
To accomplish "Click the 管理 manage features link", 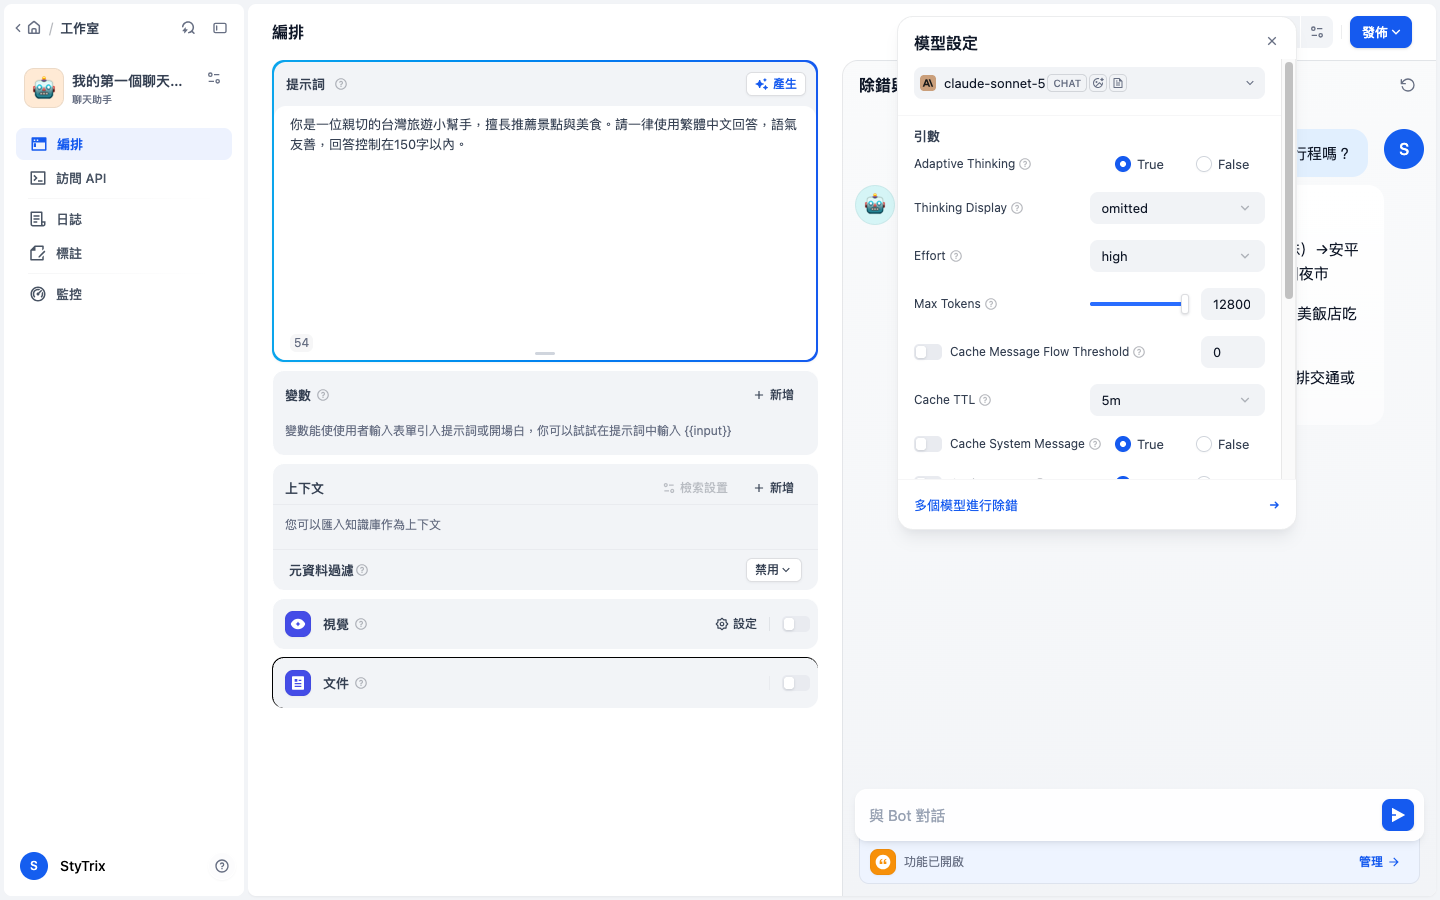I will tap(1379, 862).
